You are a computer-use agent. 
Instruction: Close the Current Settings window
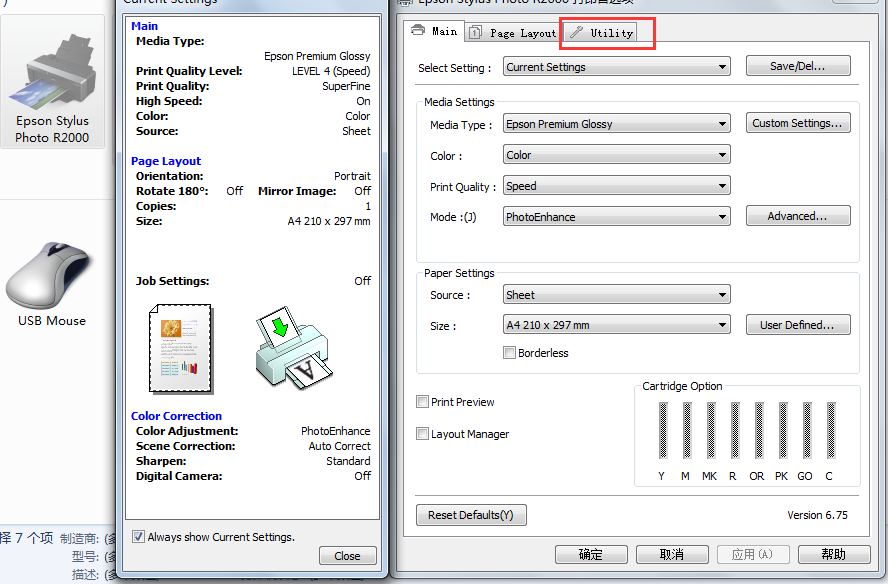(347, 556)
